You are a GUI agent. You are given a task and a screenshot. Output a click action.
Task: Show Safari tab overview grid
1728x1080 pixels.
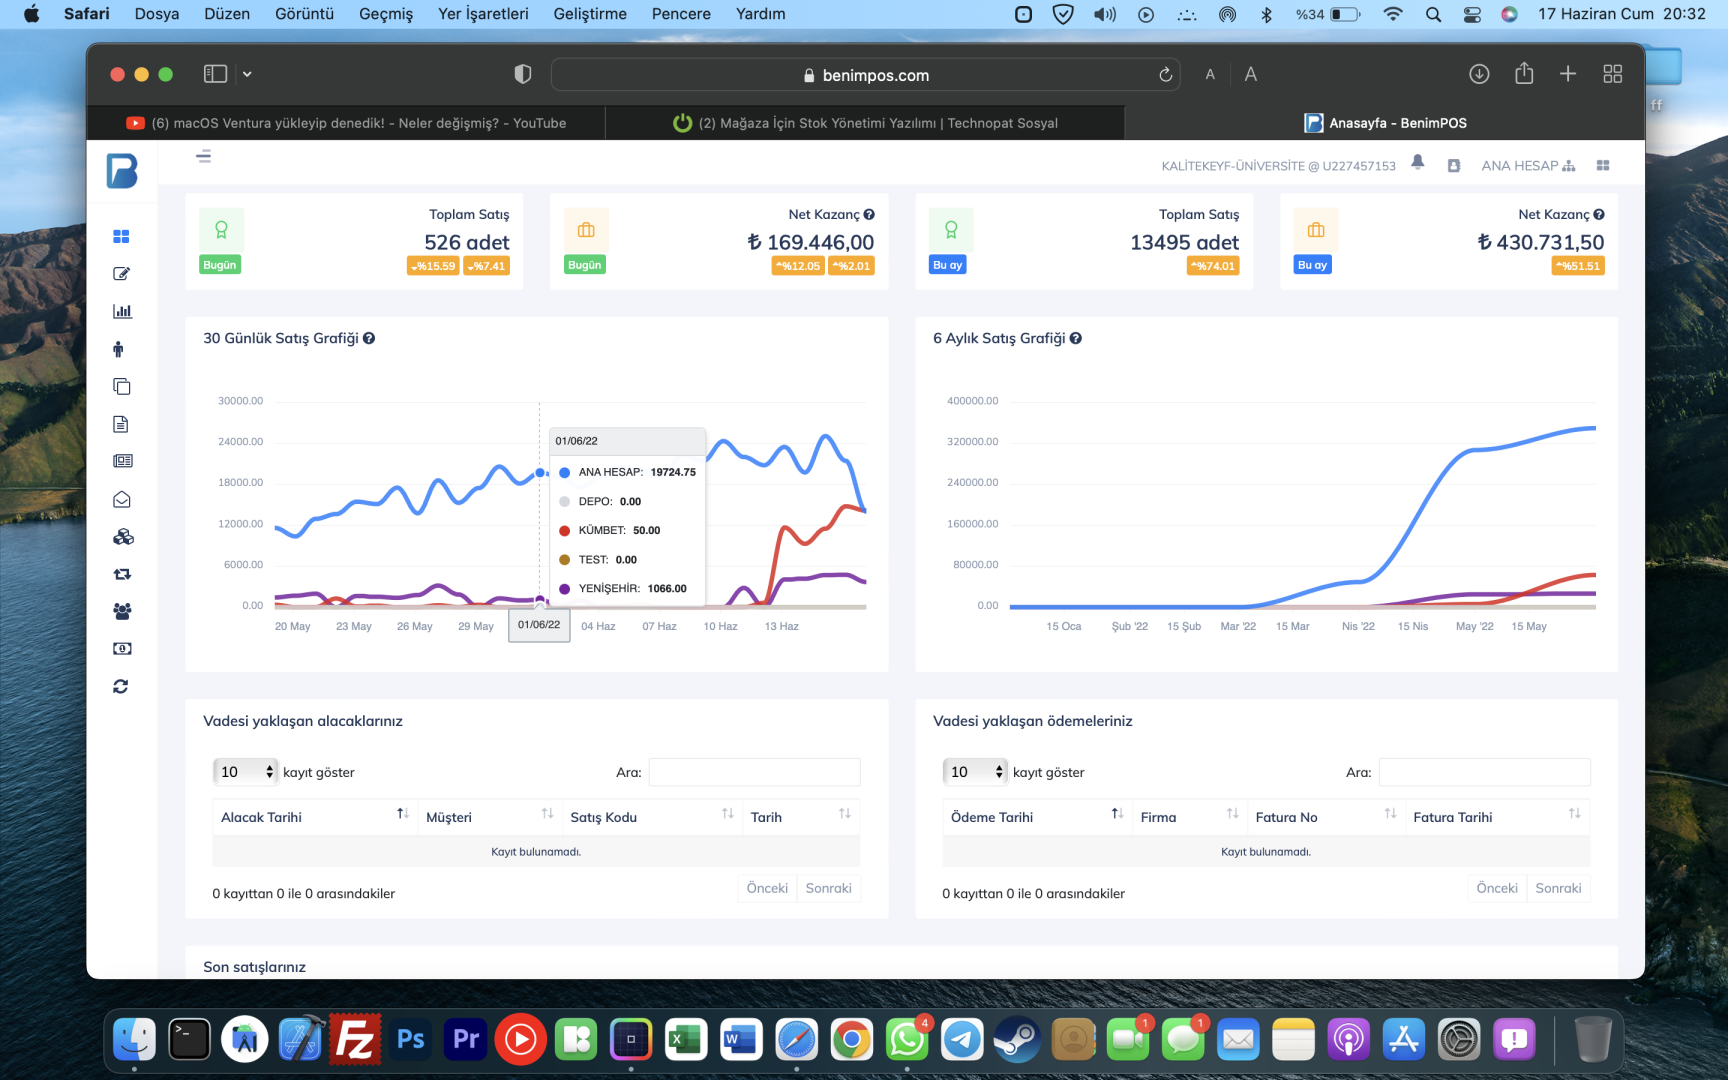coord(1612,74)
